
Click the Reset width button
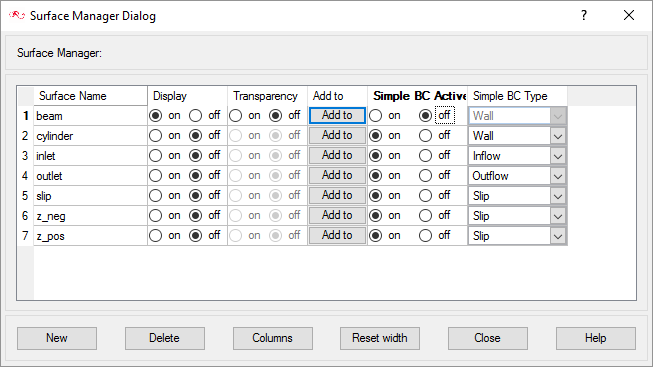pos(380,338)
